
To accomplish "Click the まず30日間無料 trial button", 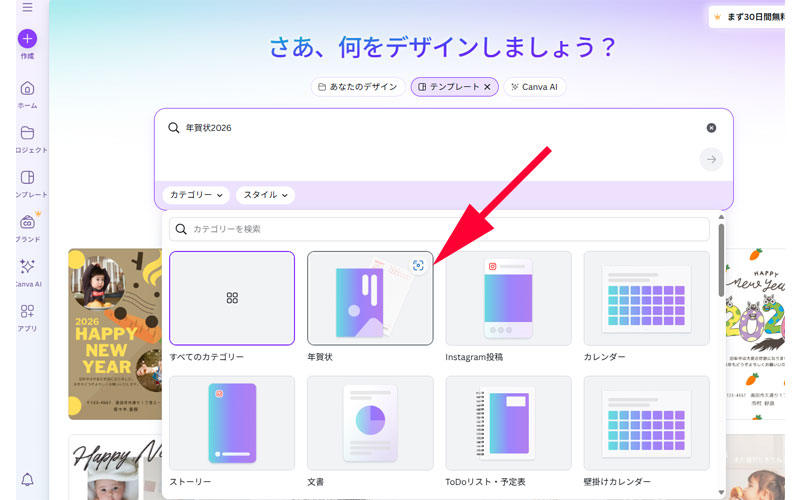I will click(747, 17).
